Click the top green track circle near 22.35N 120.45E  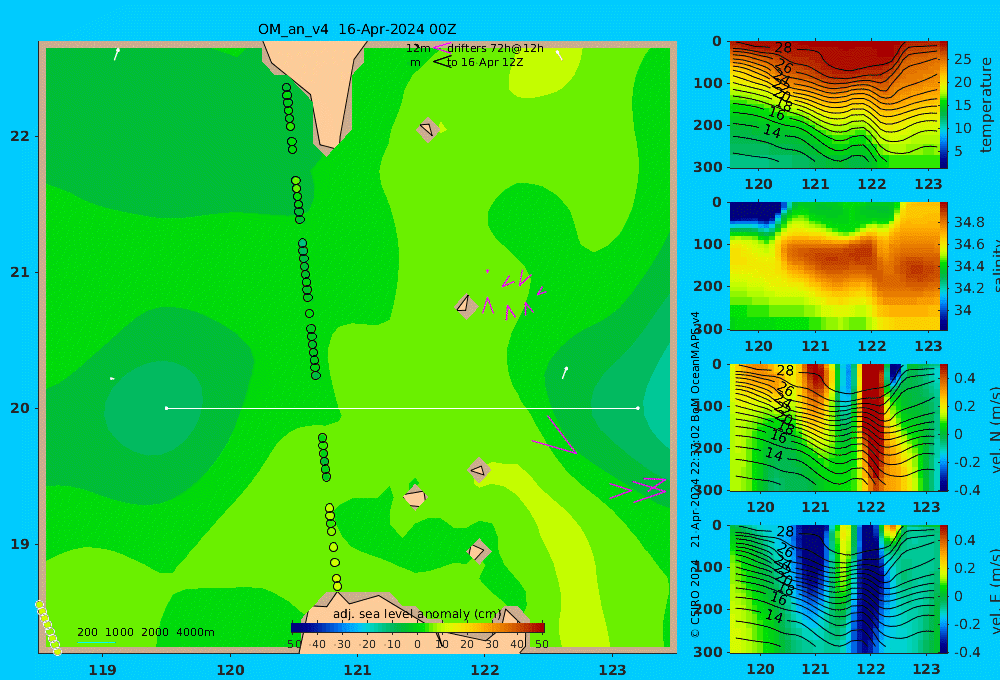click(286, 88)
